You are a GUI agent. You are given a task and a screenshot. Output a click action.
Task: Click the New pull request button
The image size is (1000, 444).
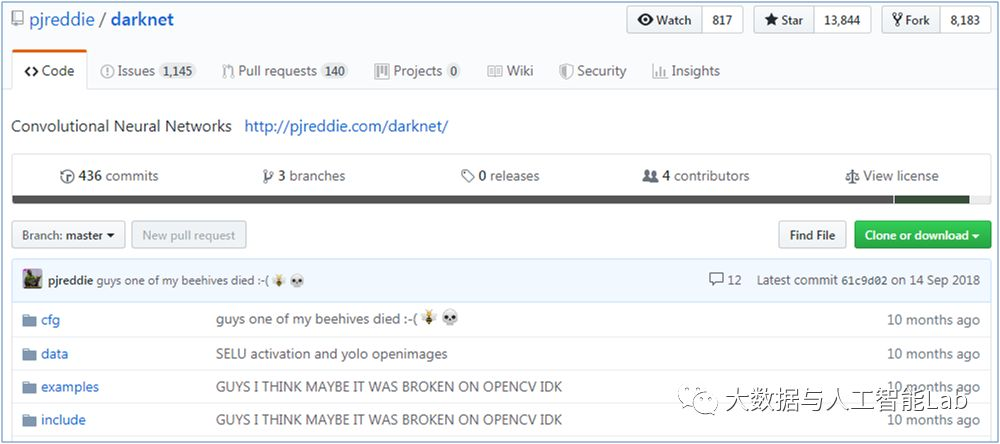click(189, 235)
